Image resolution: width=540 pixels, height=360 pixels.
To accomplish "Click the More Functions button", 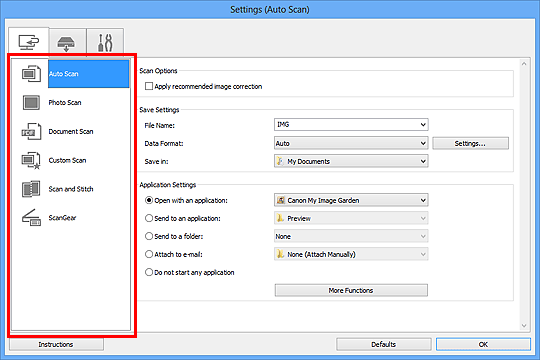I will 351,290.
